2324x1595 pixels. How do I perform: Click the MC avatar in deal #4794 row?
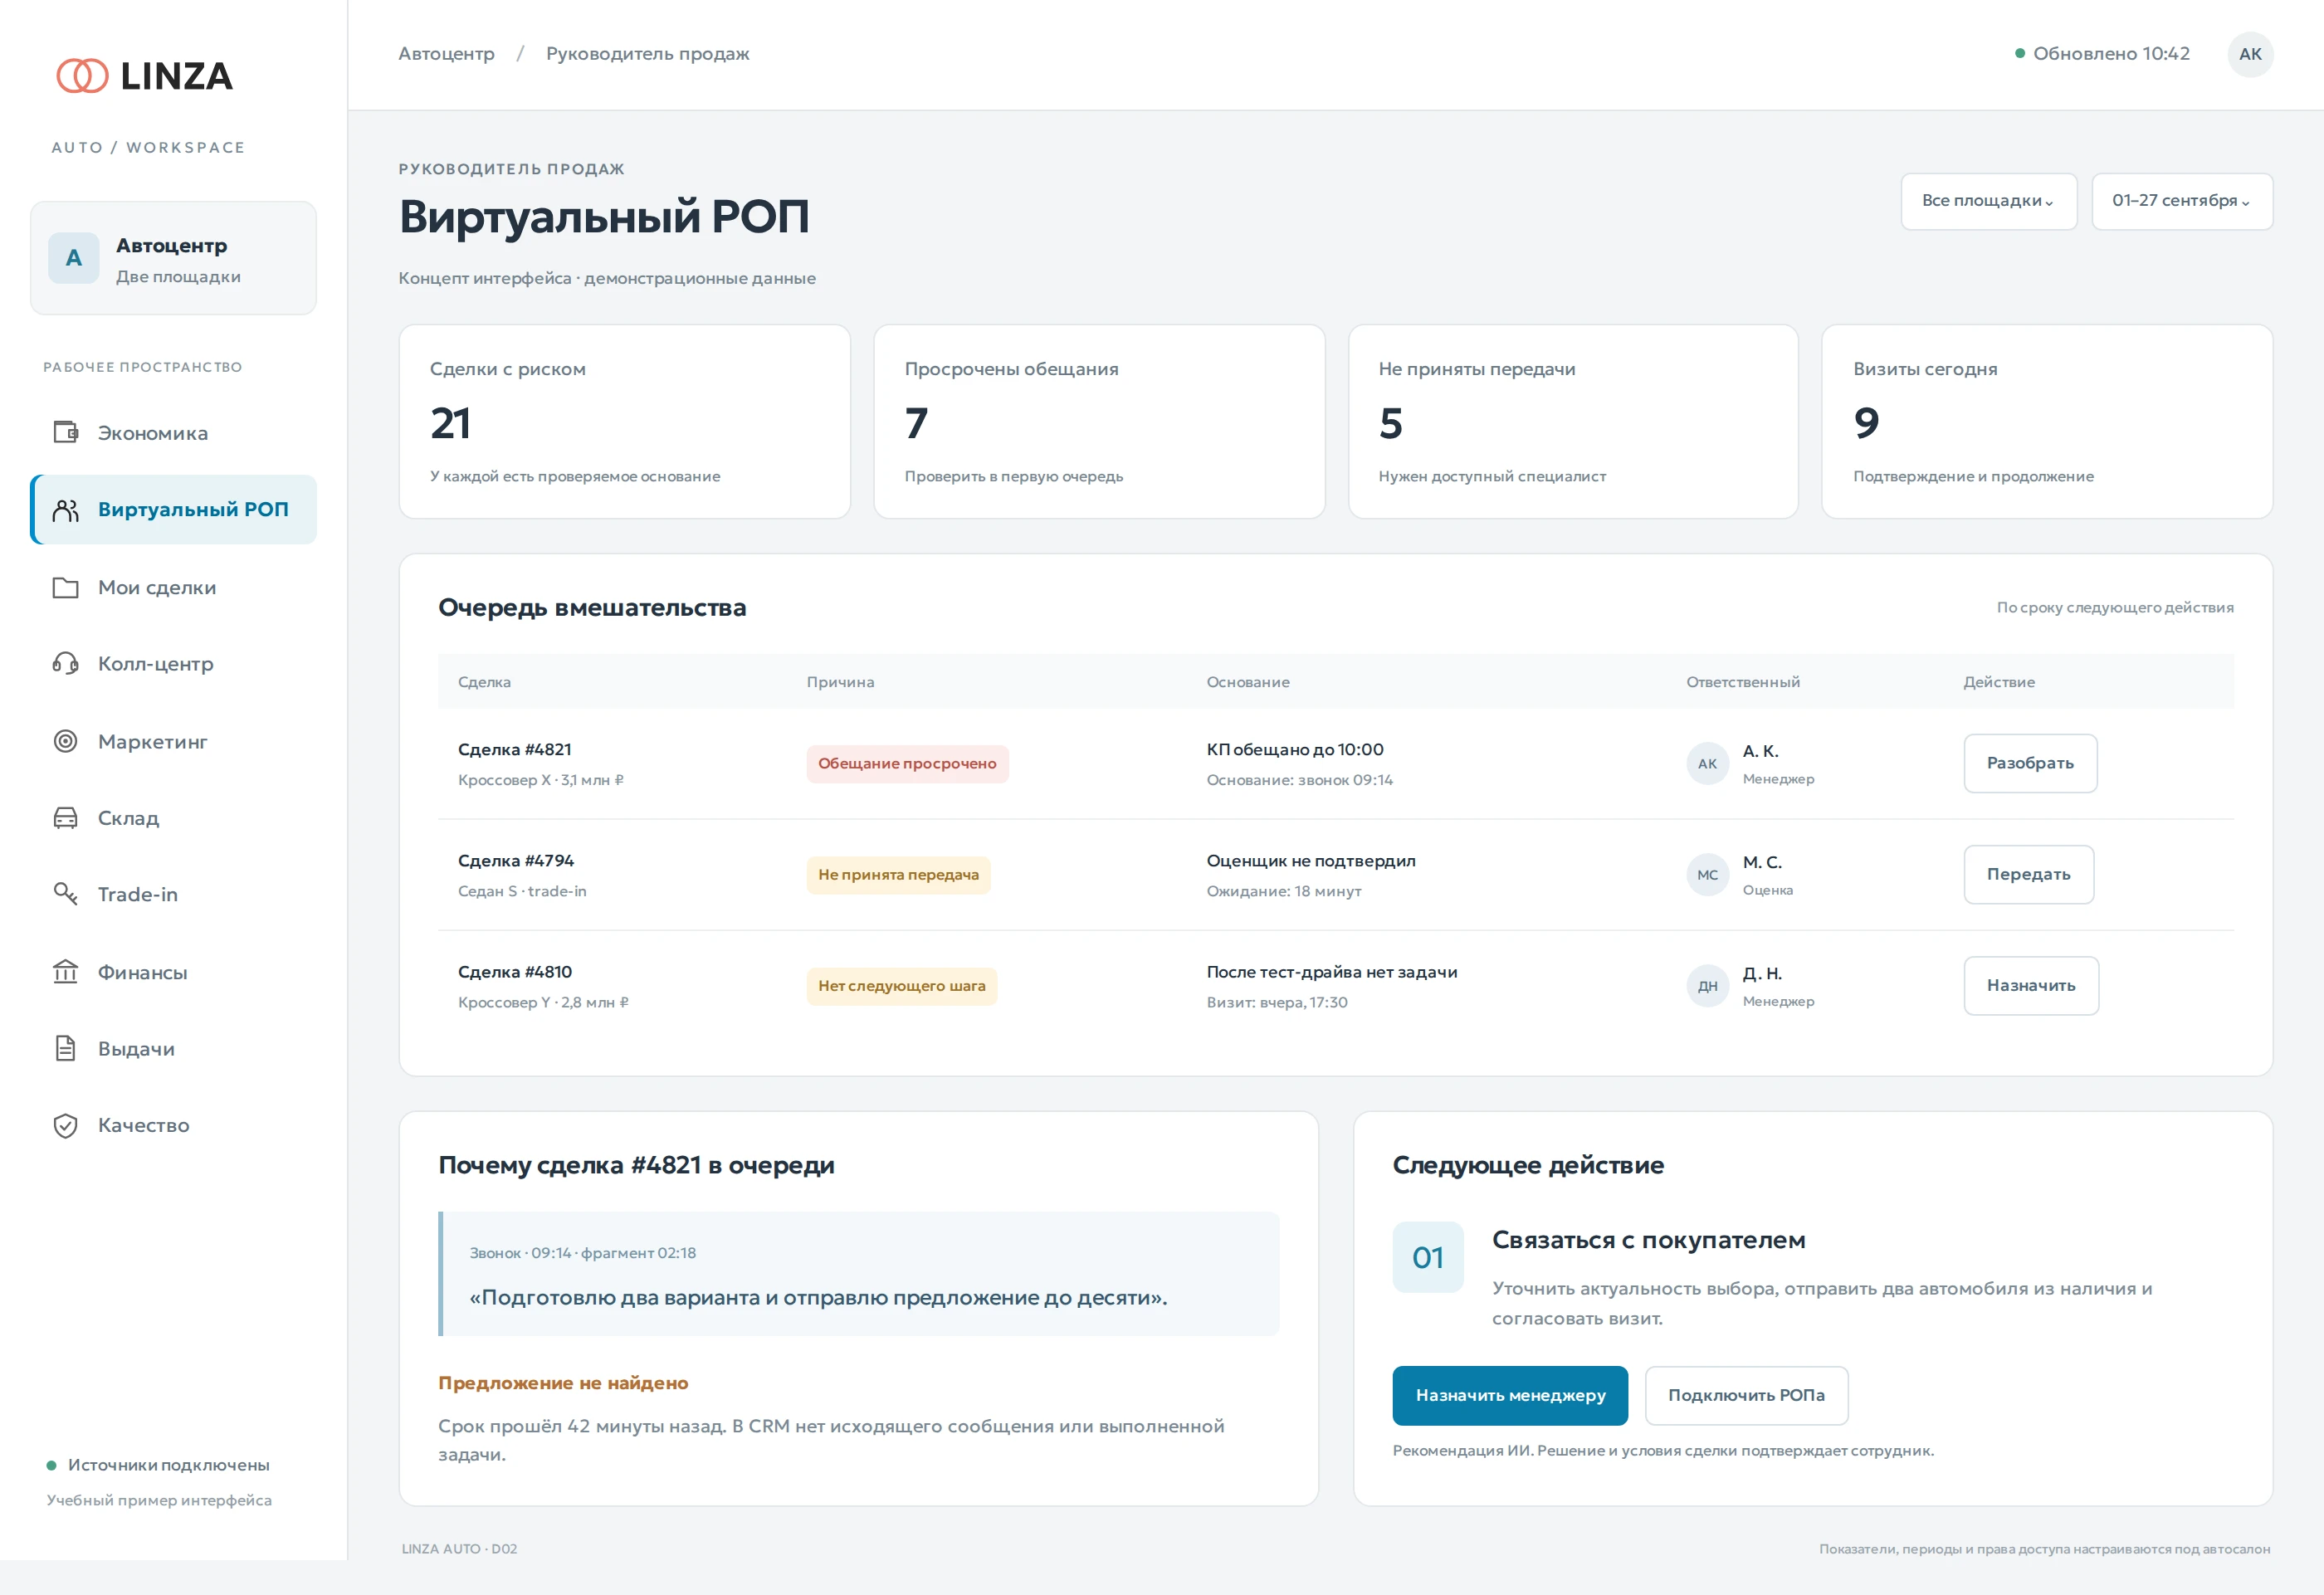point(1707,875)
